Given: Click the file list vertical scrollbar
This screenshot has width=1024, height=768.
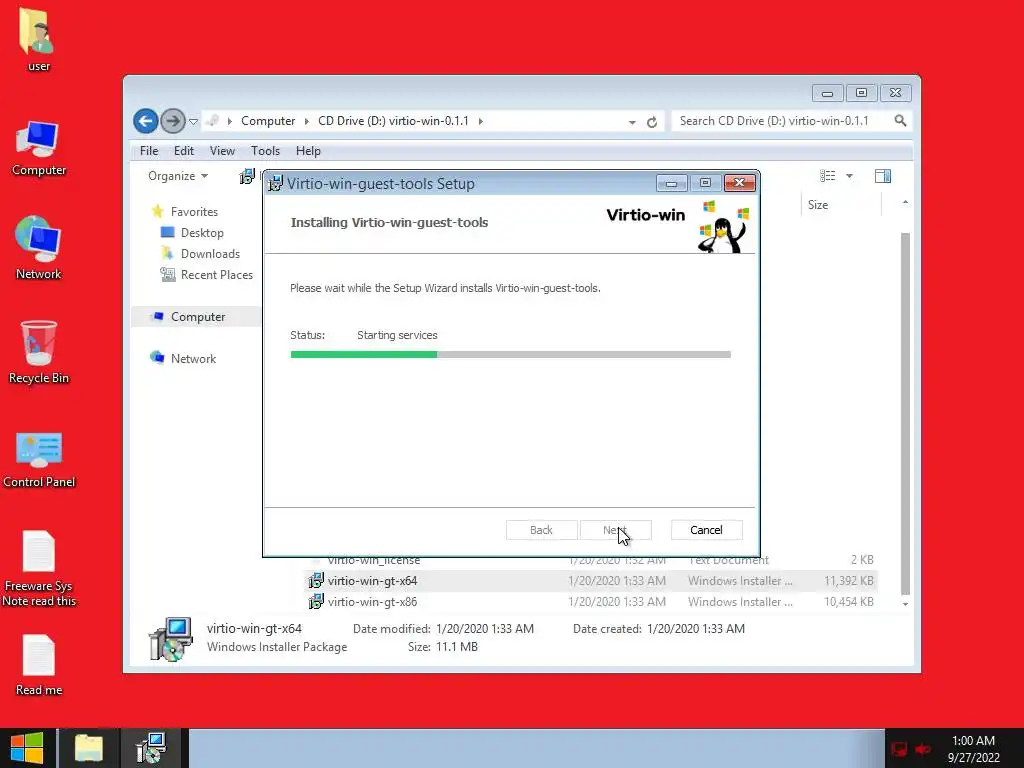Looking at the screenshot, I should 905,413.
